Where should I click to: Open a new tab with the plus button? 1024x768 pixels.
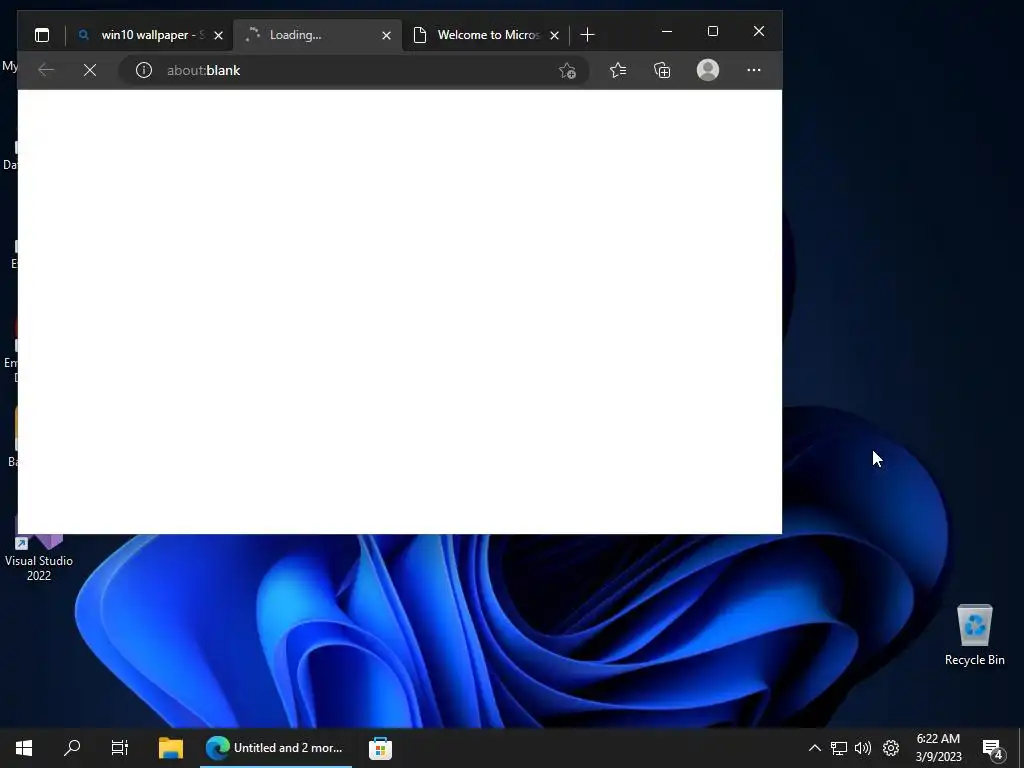coord(587,35)
